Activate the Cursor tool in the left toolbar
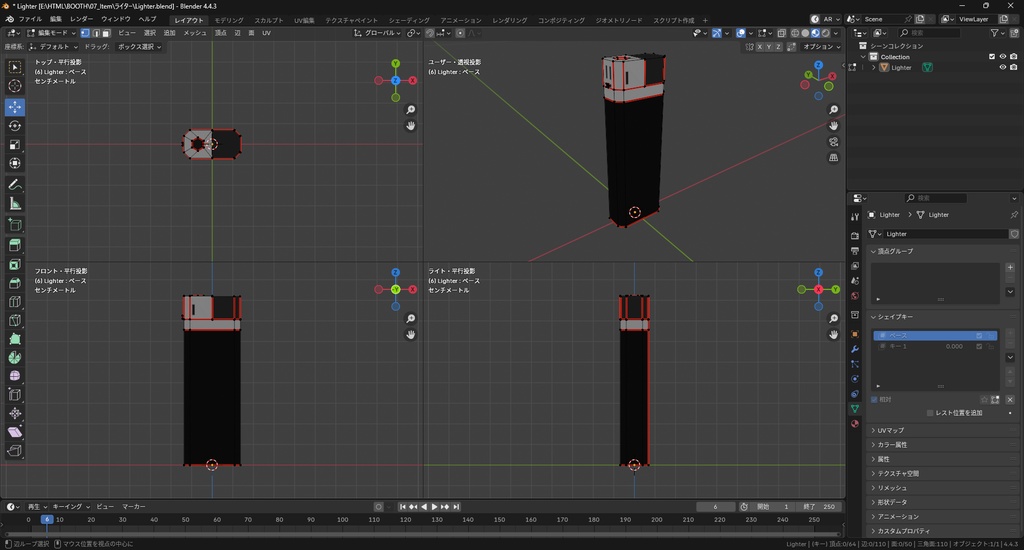Image resolution: width=1024 pixels, height=550 pixels. [15, 86]
